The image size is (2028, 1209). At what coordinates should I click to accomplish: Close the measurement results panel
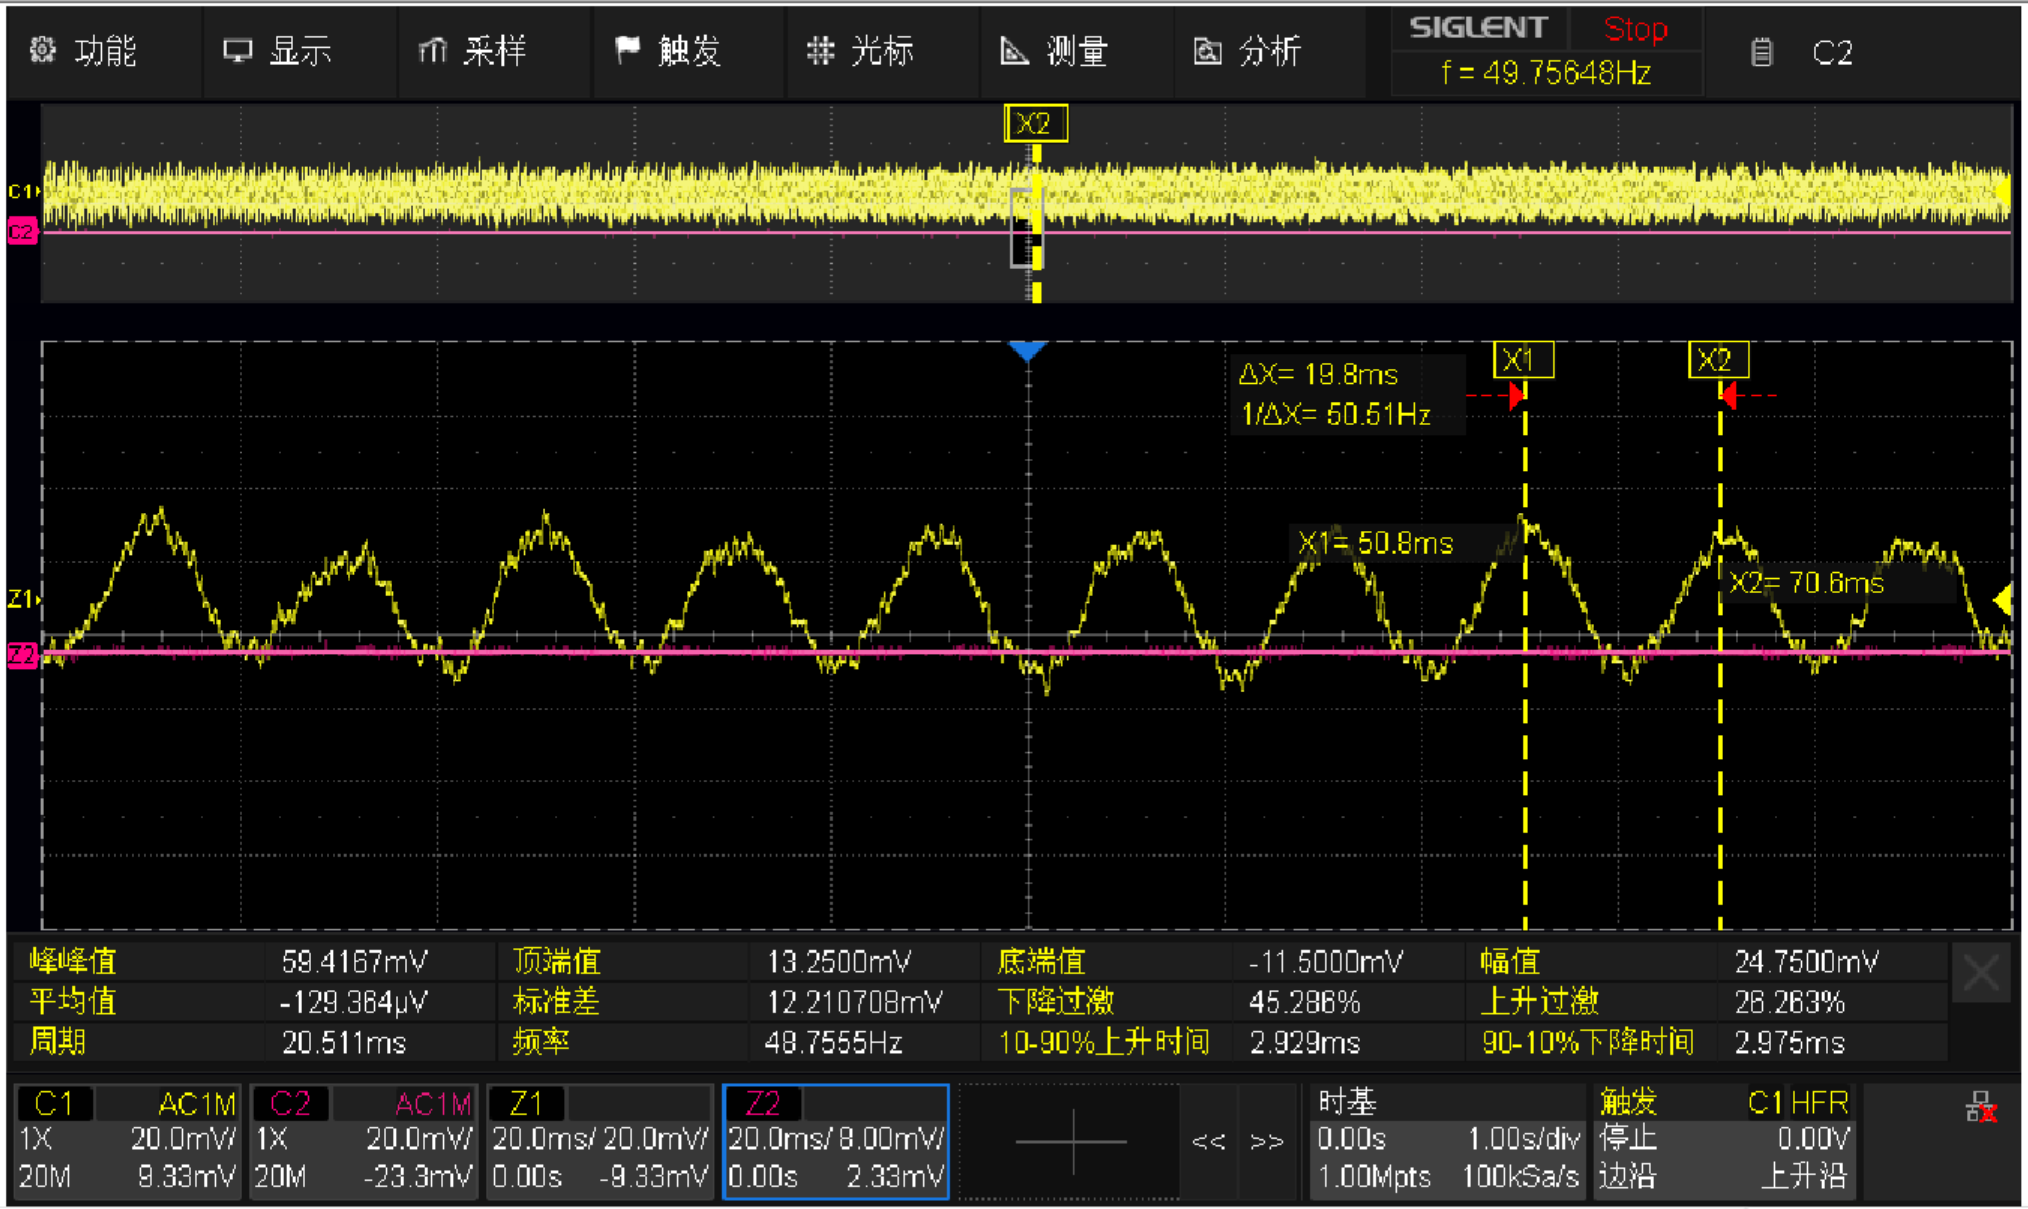click(x=1981, y=973)
